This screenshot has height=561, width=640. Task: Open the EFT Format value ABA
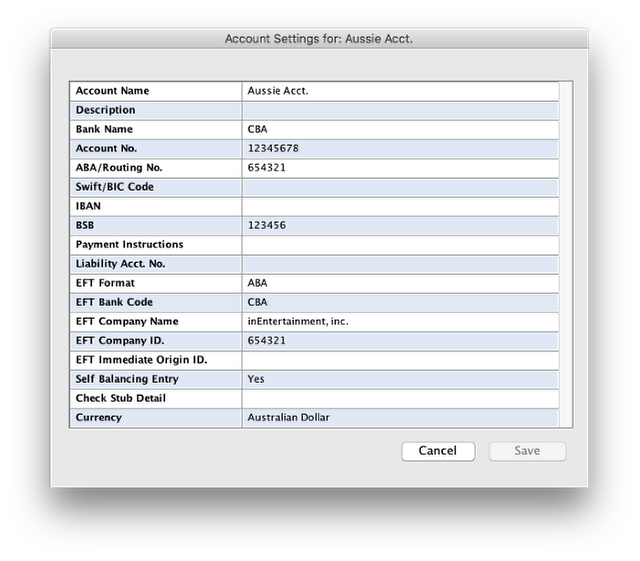tap(399, 283)
